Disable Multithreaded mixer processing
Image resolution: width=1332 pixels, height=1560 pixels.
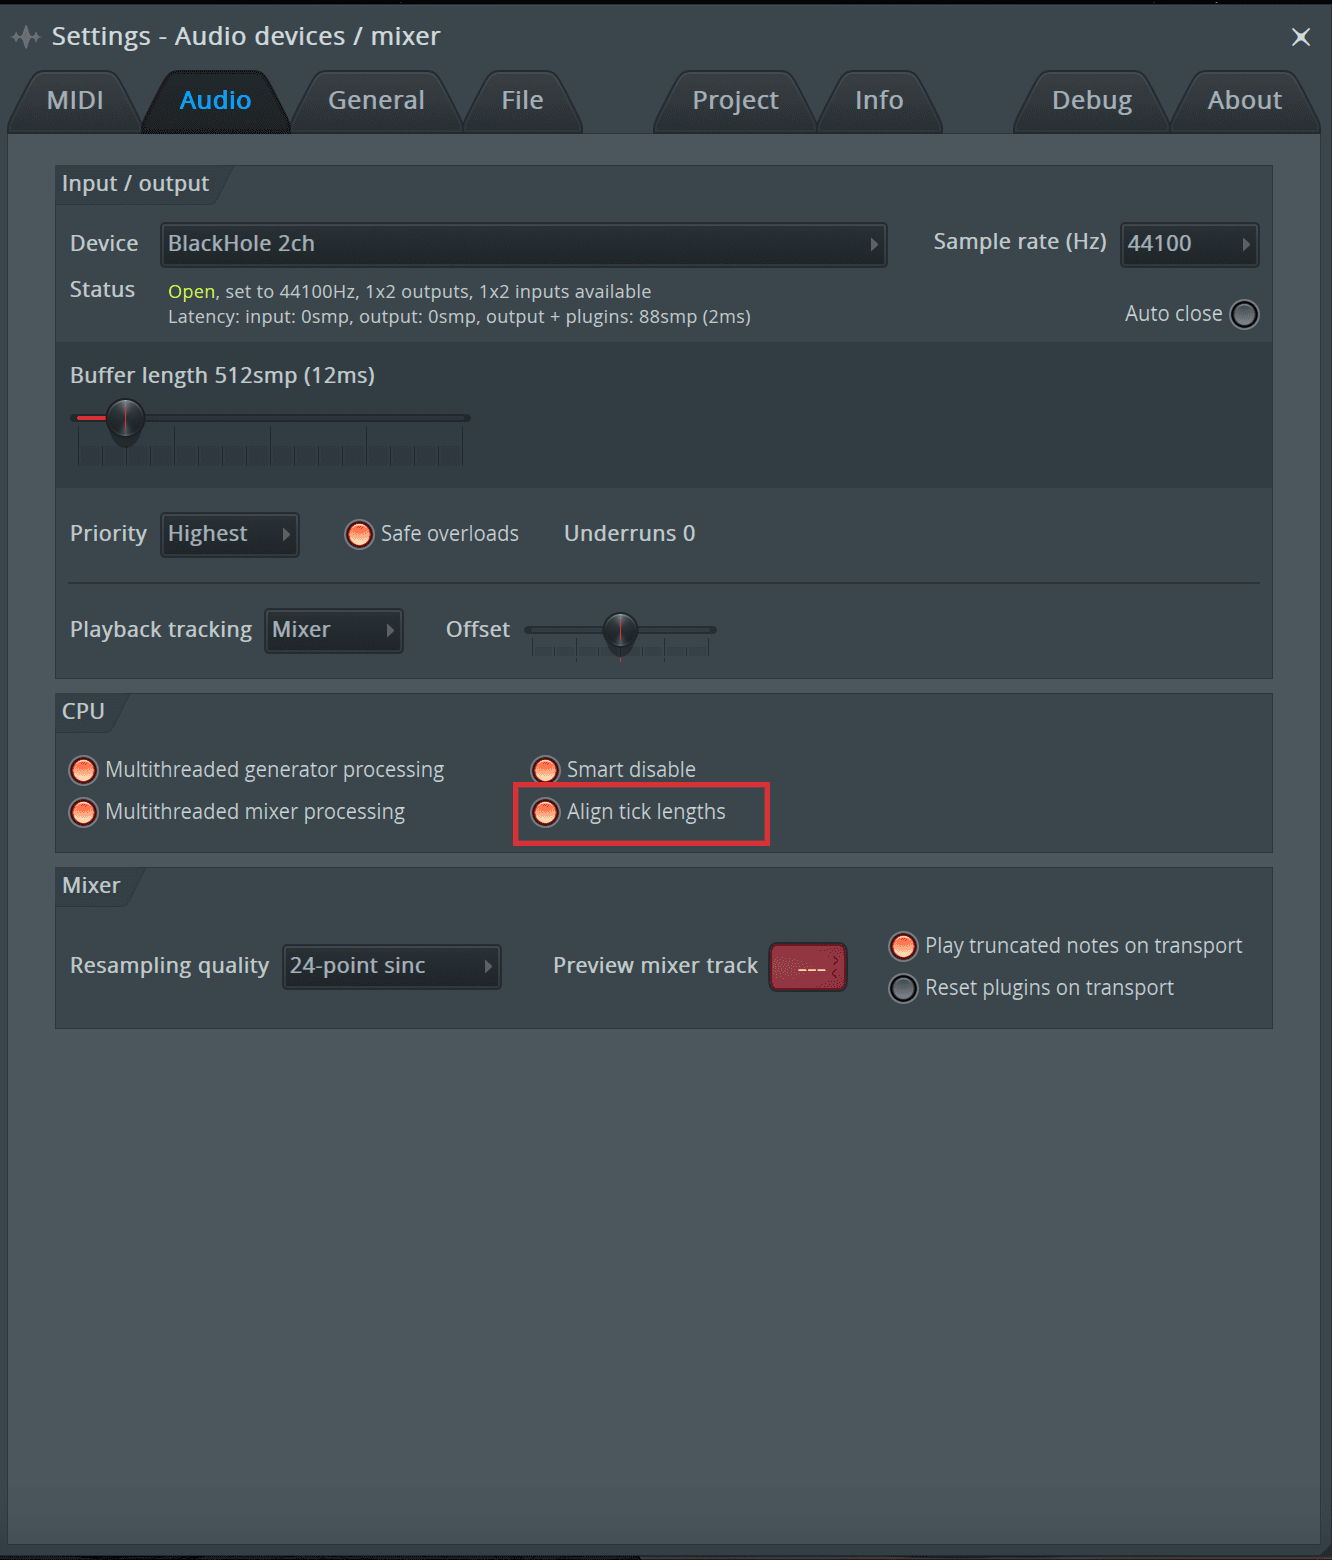(x=83, y=811)
